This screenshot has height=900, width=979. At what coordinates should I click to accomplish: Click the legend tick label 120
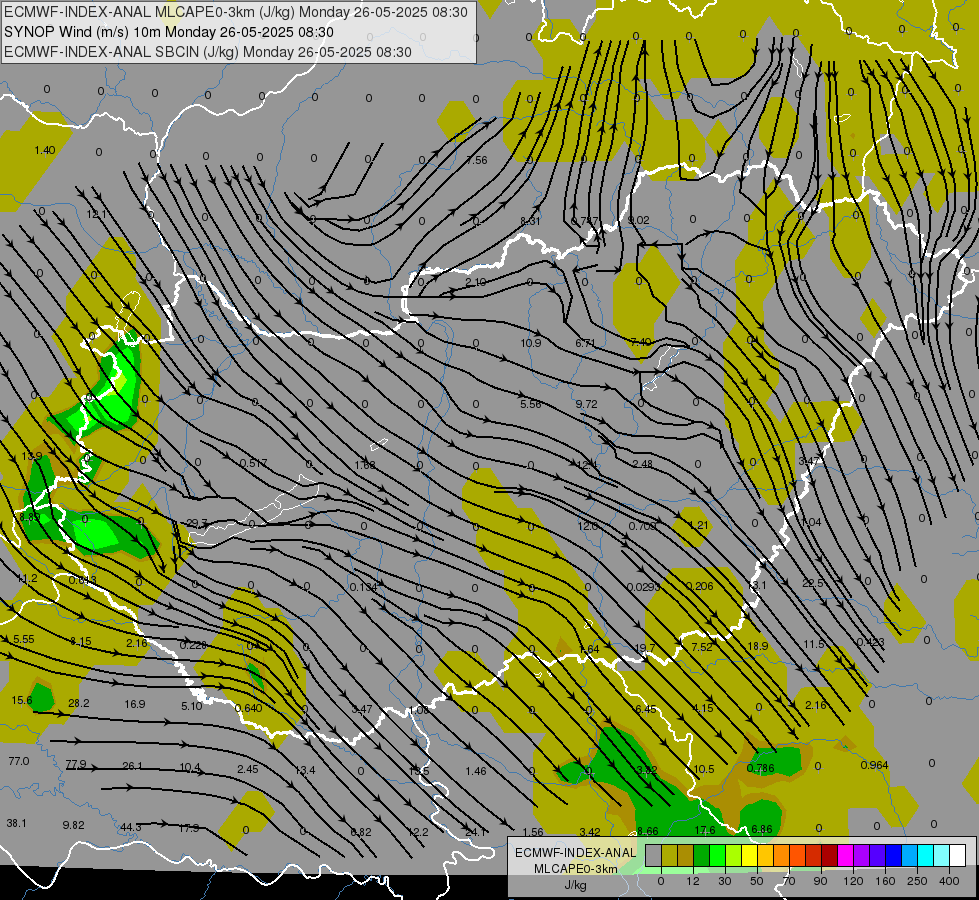853,881
